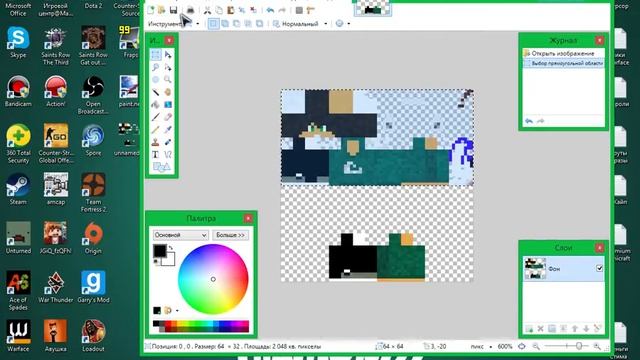The height and width of the screenshot is (360, 640).
Task: Select the Paintbrush tool
Action: [156, 118]
